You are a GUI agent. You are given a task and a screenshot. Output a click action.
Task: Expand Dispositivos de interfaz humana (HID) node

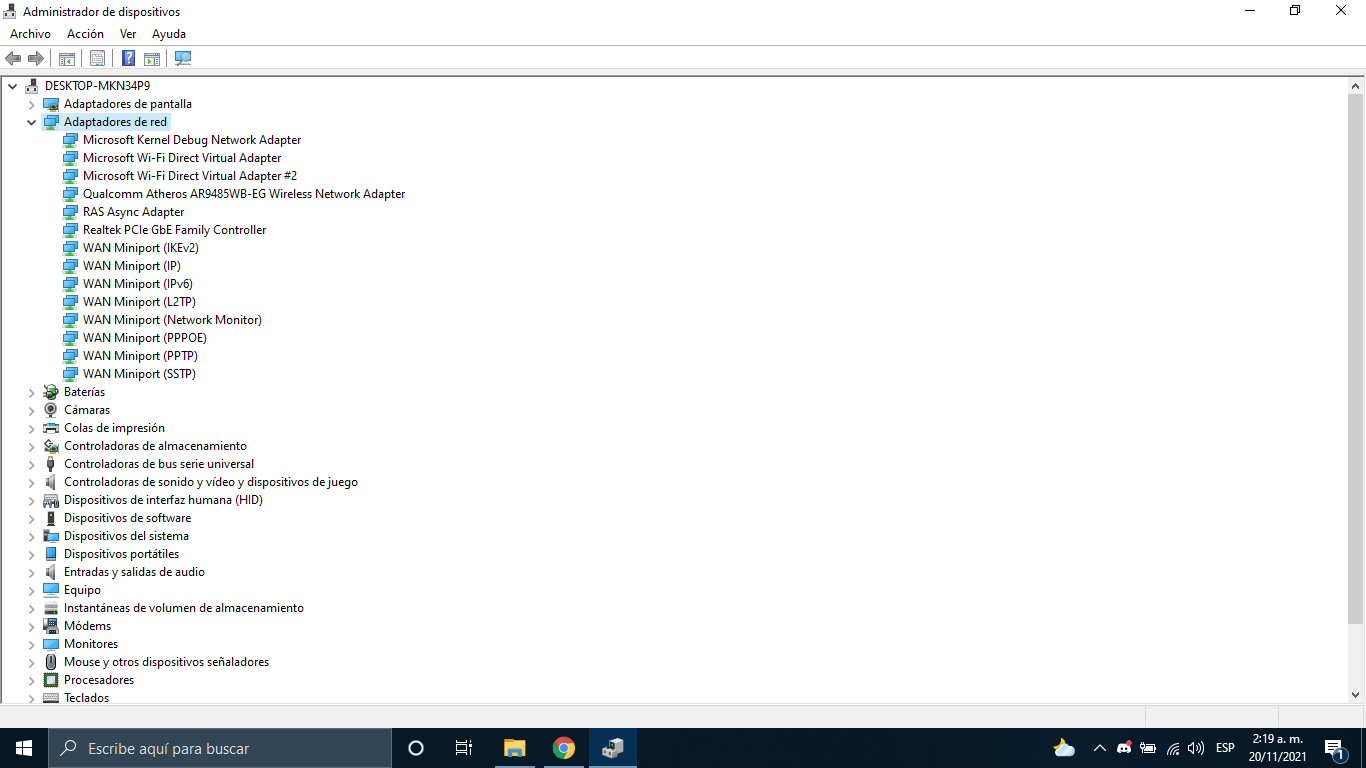click(32, 500)
